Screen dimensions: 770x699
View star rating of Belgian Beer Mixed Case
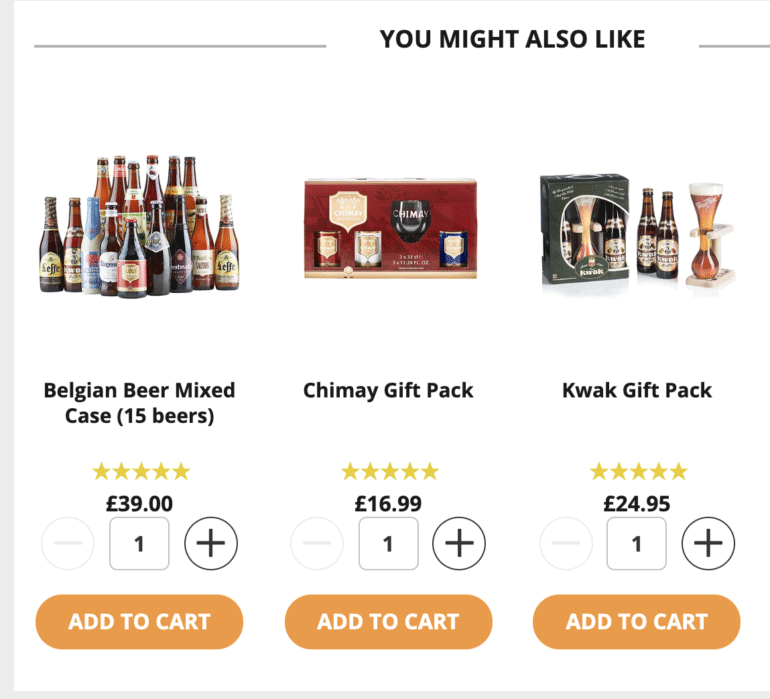click(x=140, y=471)
